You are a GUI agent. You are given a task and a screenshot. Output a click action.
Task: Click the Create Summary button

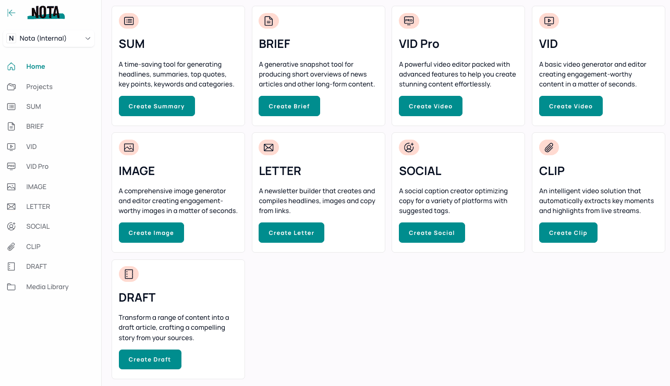coord(156,106)
